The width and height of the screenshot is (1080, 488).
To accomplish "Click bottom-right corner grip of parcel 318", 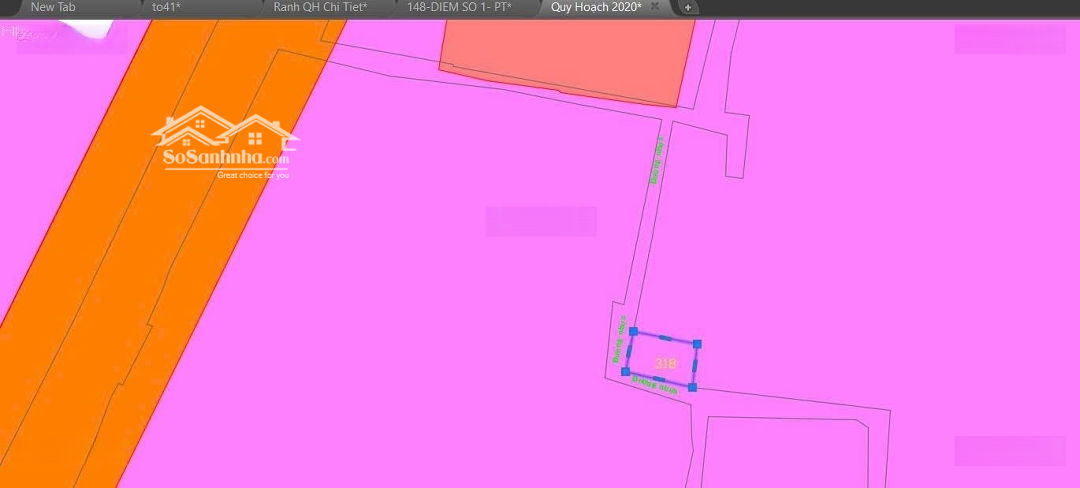I will coord(692,387).
